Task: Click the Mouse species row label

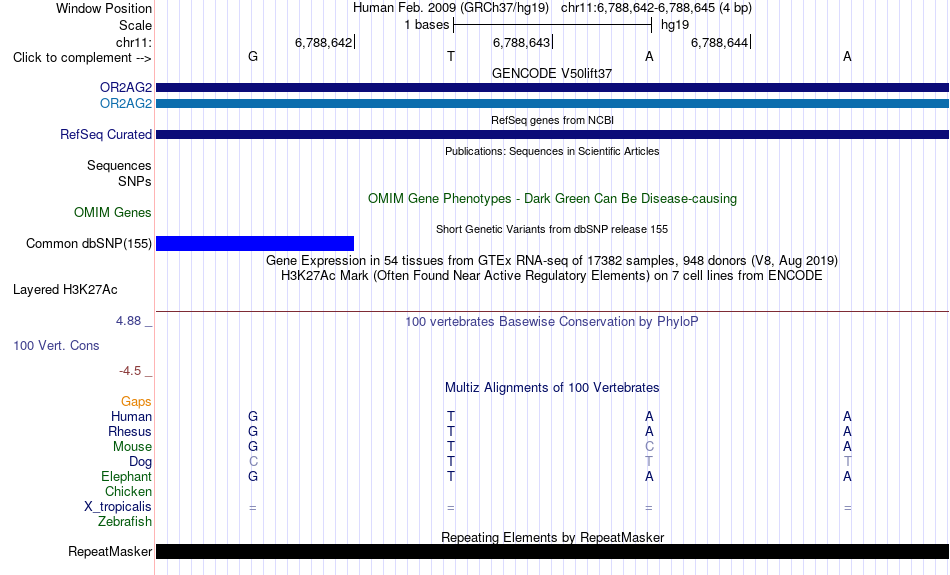Action: click(x=132, y=447)
